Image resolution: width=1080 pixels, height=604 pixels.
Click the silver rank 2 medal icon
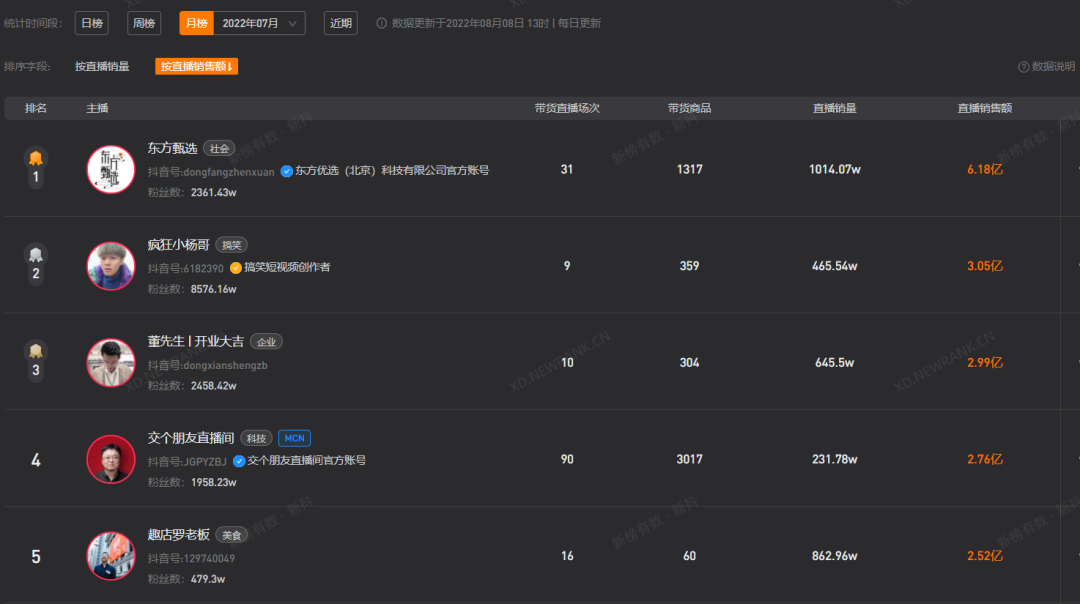[x=36, y=255]
